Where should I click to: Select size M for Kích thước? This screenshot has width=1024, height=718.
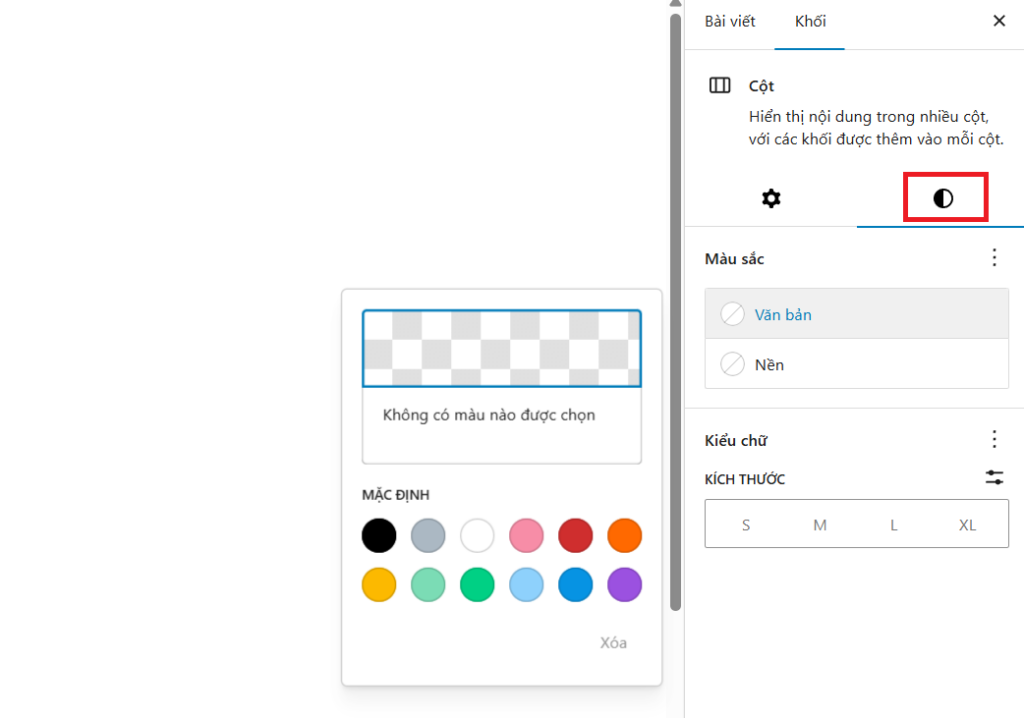(x=819, y=524)
